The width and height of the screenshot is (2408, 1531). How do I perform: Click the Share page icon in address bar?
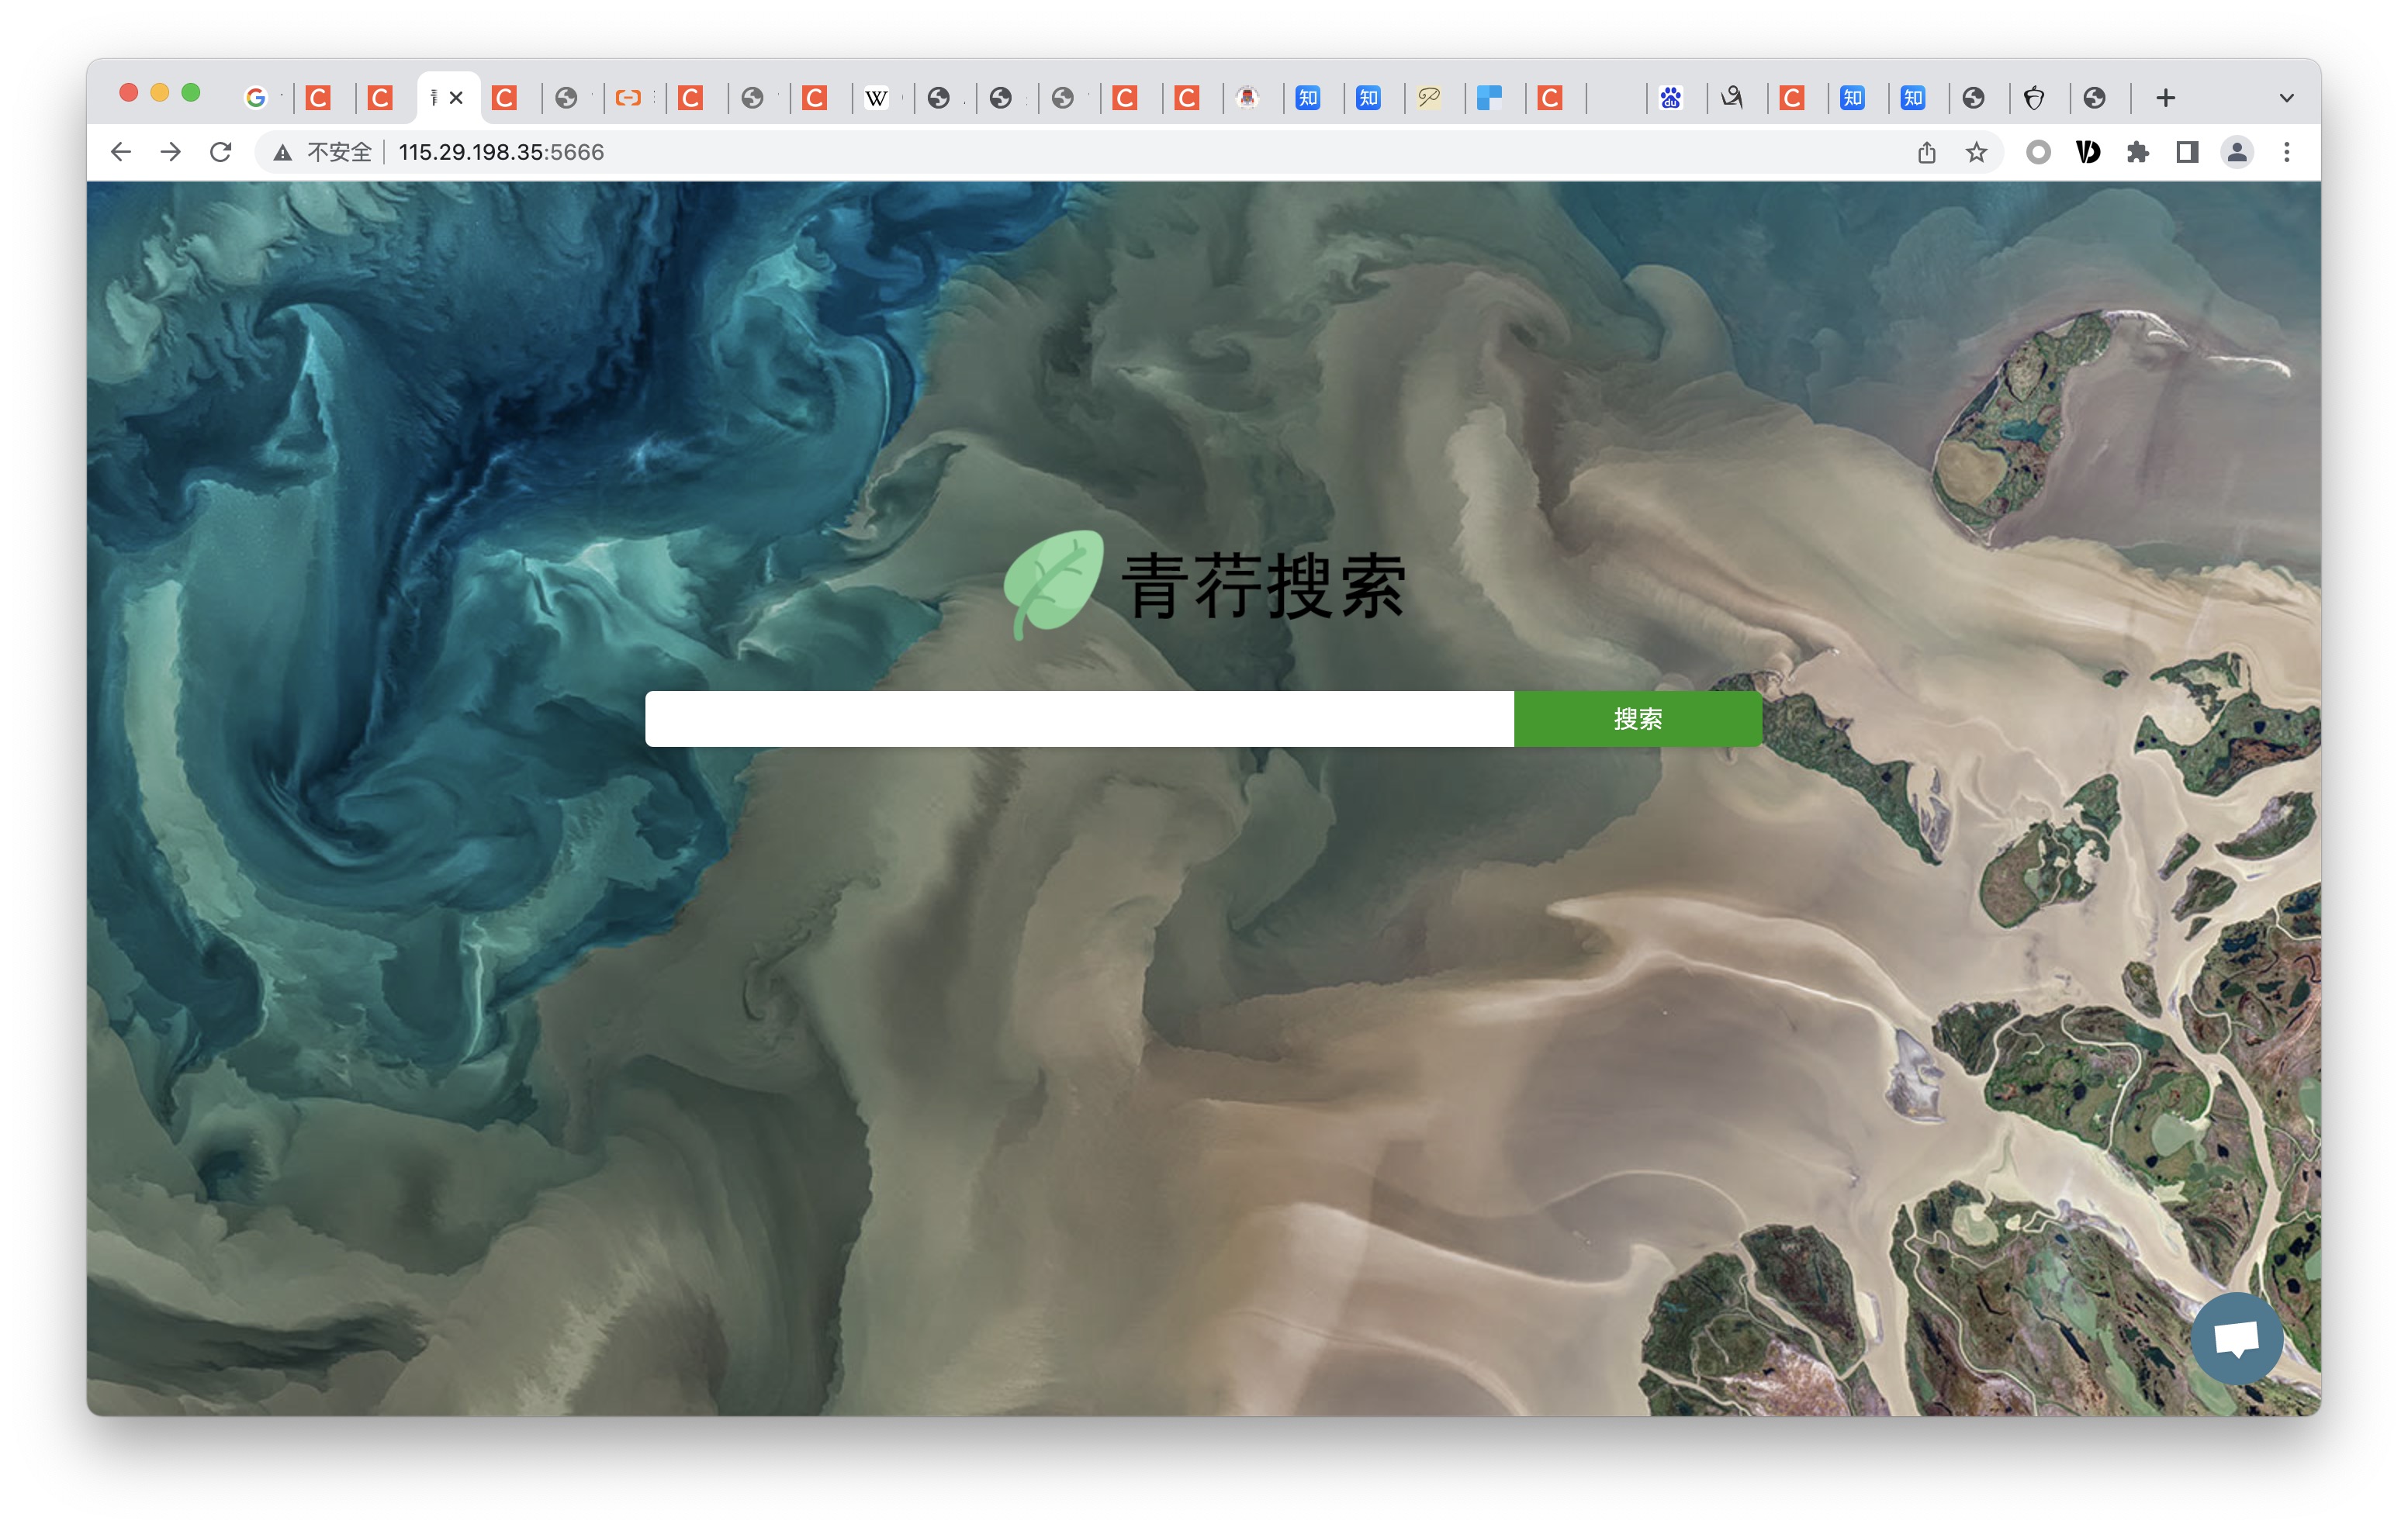coord(1926,152)
